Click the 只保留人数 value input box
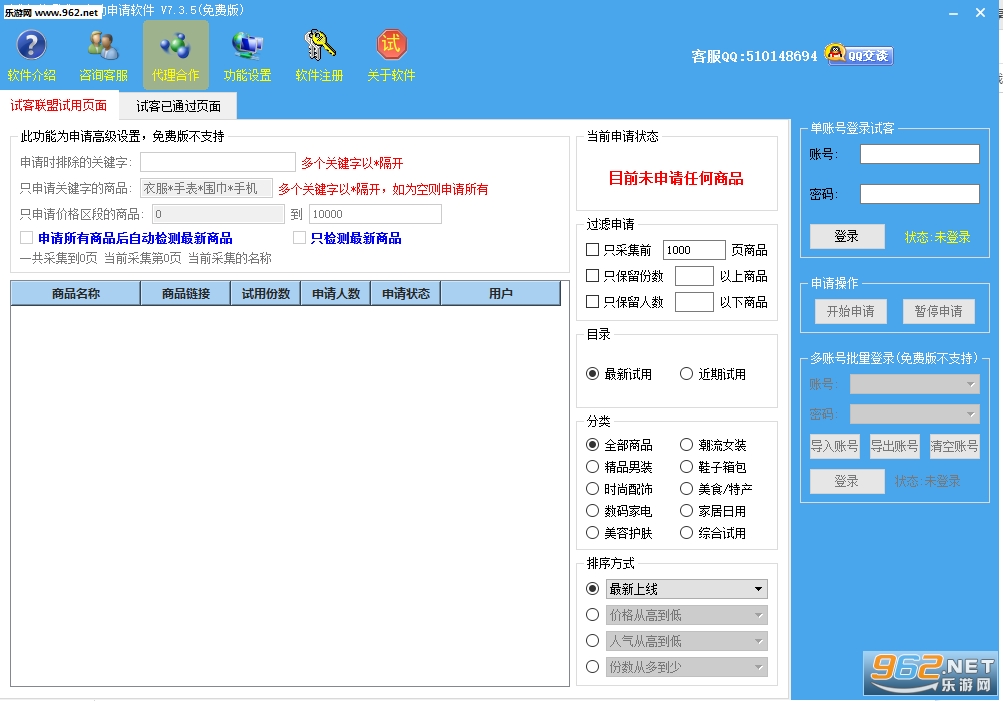 click(x=694, y=301)
